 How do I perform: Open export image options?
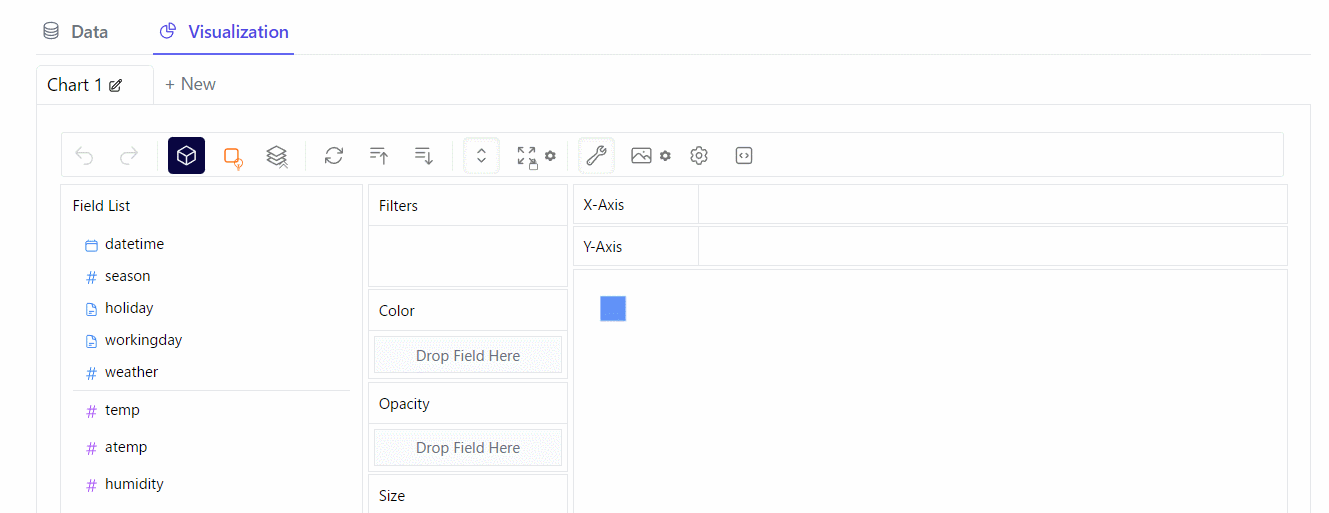tap(650, 156)
